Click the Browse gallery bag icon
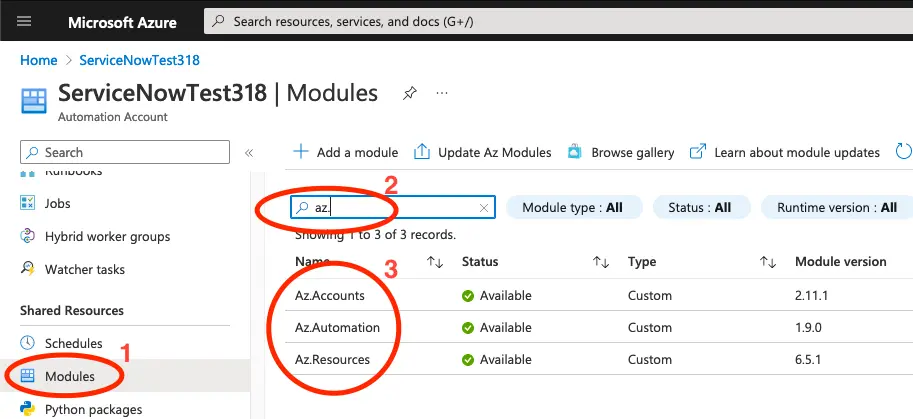The image size is (913, 419). 575,152
